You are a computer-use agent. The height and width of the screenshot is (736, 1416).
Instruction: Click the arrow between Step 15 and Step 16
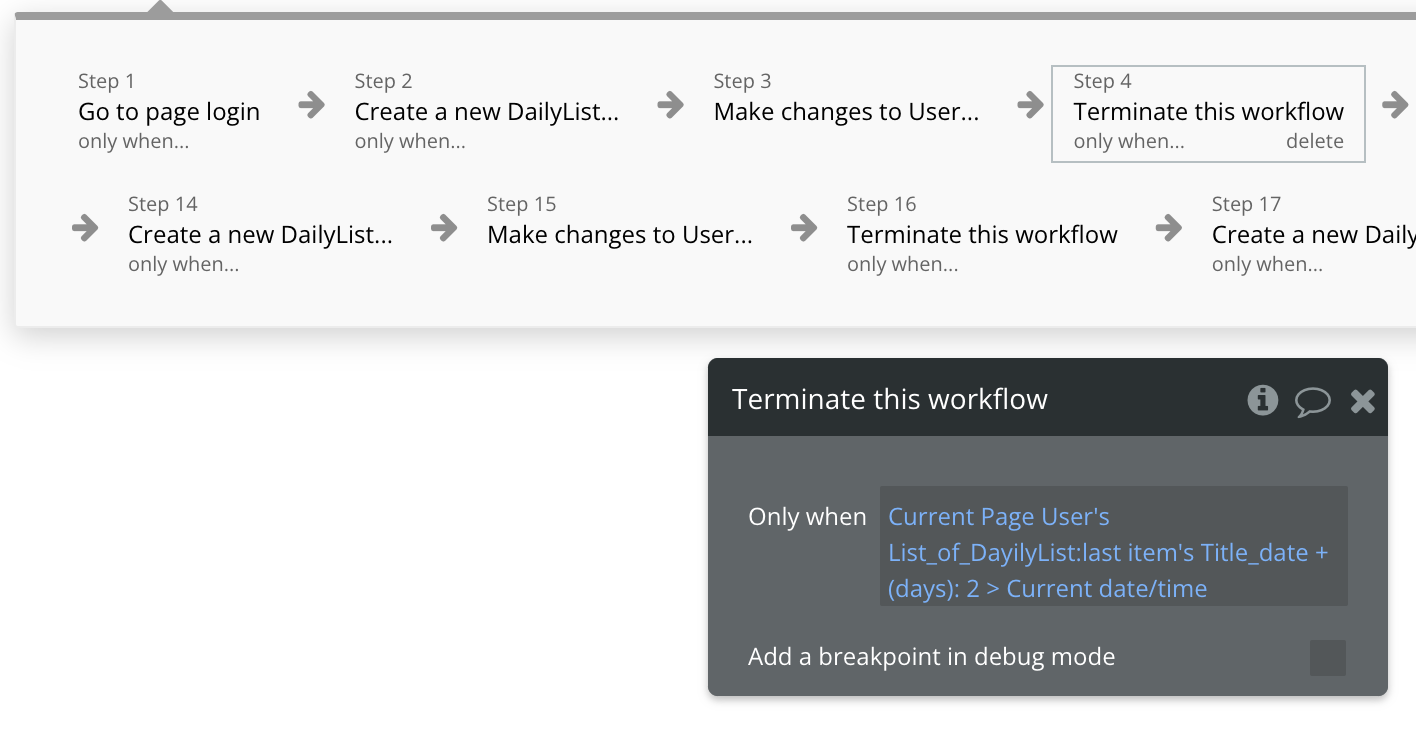point(804,228)
